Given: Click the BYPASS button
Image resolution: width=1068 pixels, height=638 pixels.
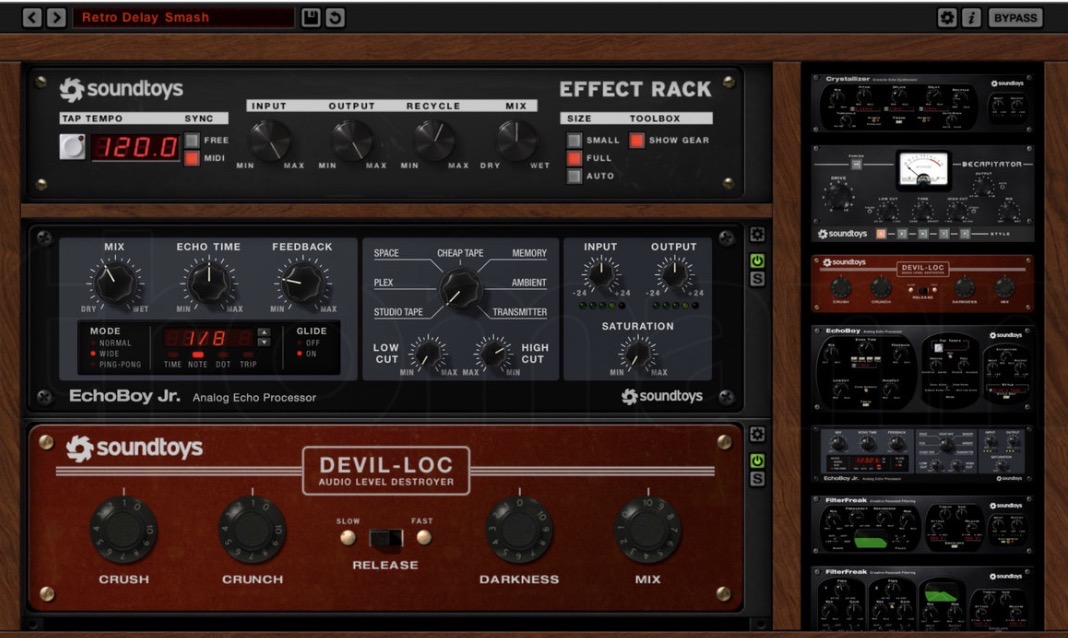Looking at the screenshot, I should point(1016,17).
